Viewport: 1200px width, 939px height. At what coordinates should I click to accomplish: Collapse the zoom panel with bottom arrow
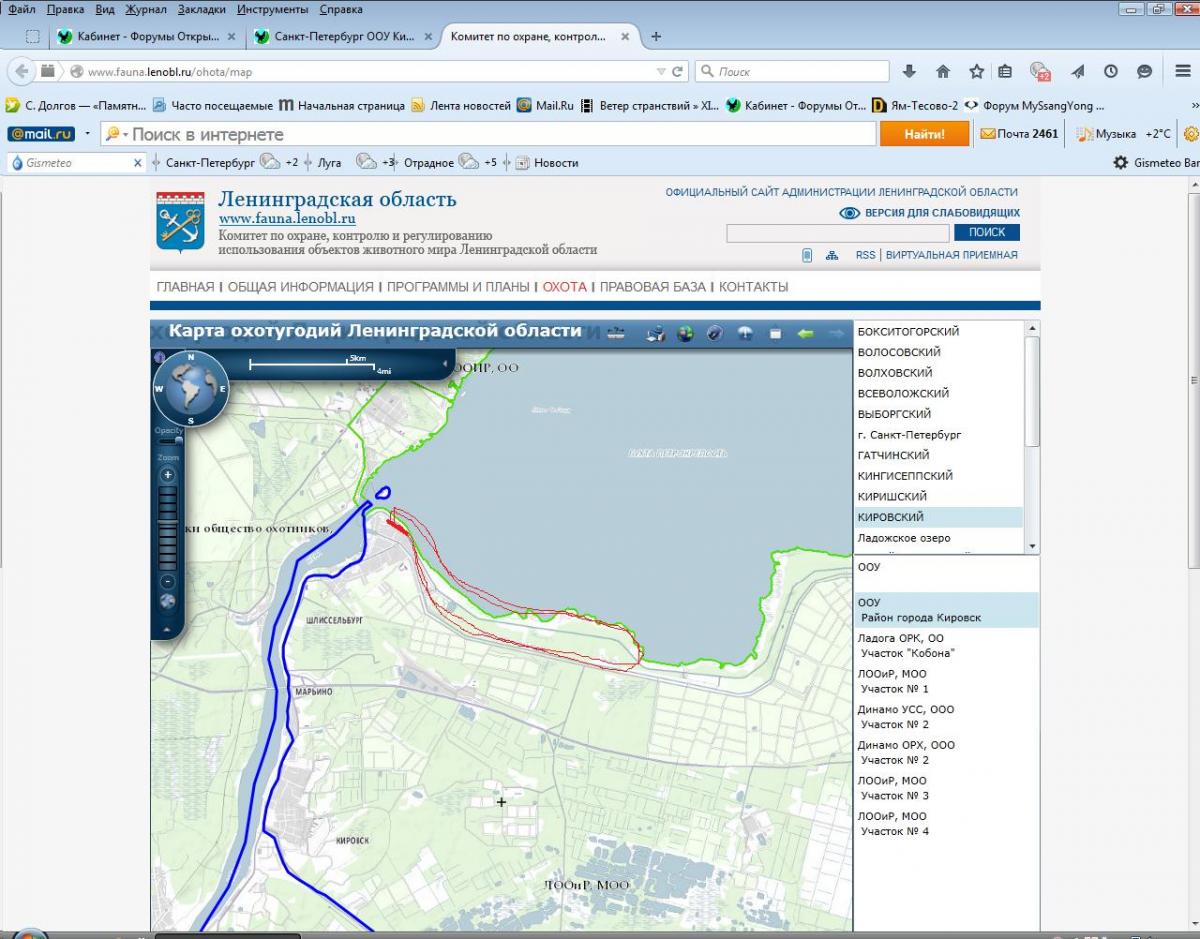(167, 630)
